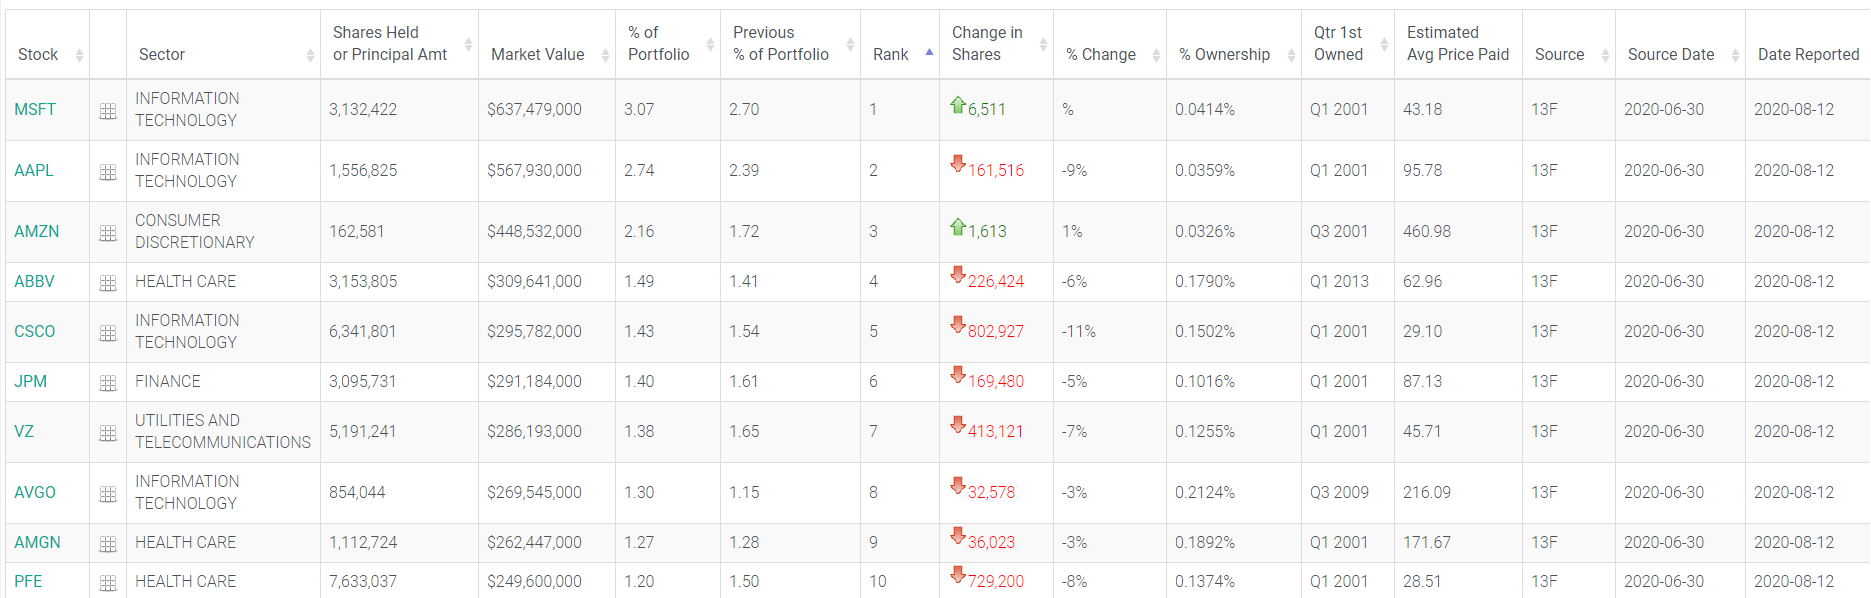
Task: Sort by the Qtr 1st Owned column
Action: (1348, 45)
